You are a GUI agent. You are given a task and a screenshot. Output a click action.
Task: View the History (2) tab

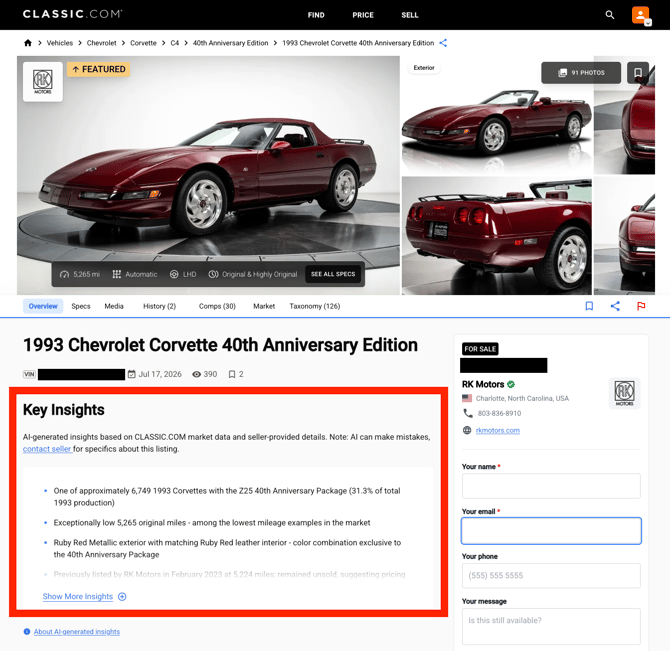[x=159, y=306]
